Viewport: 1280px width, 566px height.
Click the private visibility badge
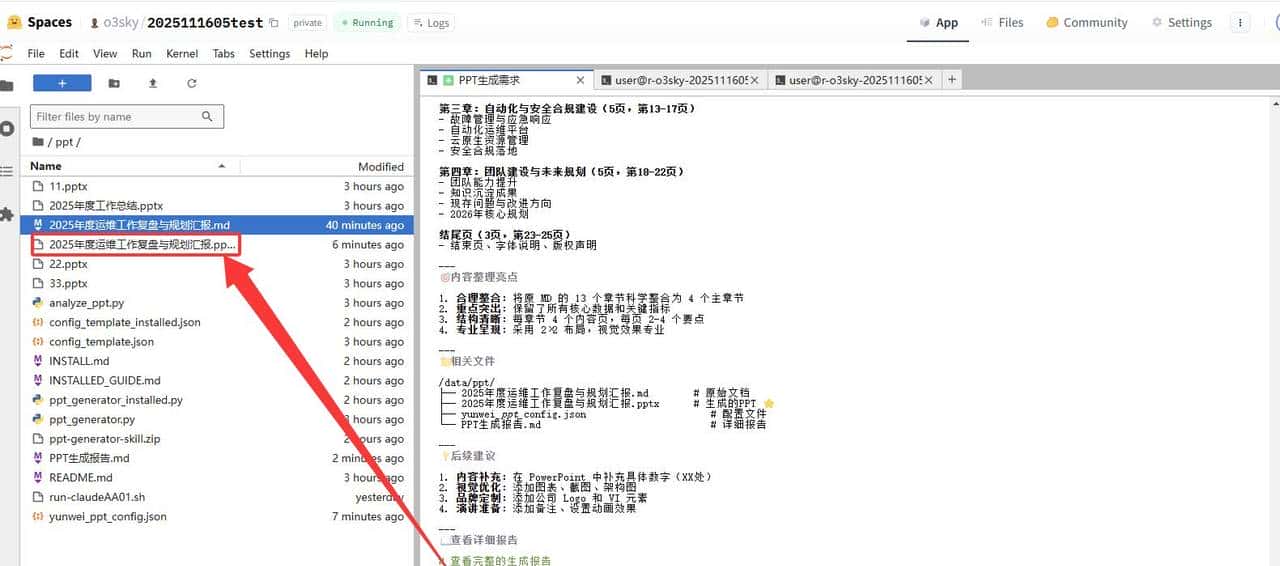tap(308, 23)
